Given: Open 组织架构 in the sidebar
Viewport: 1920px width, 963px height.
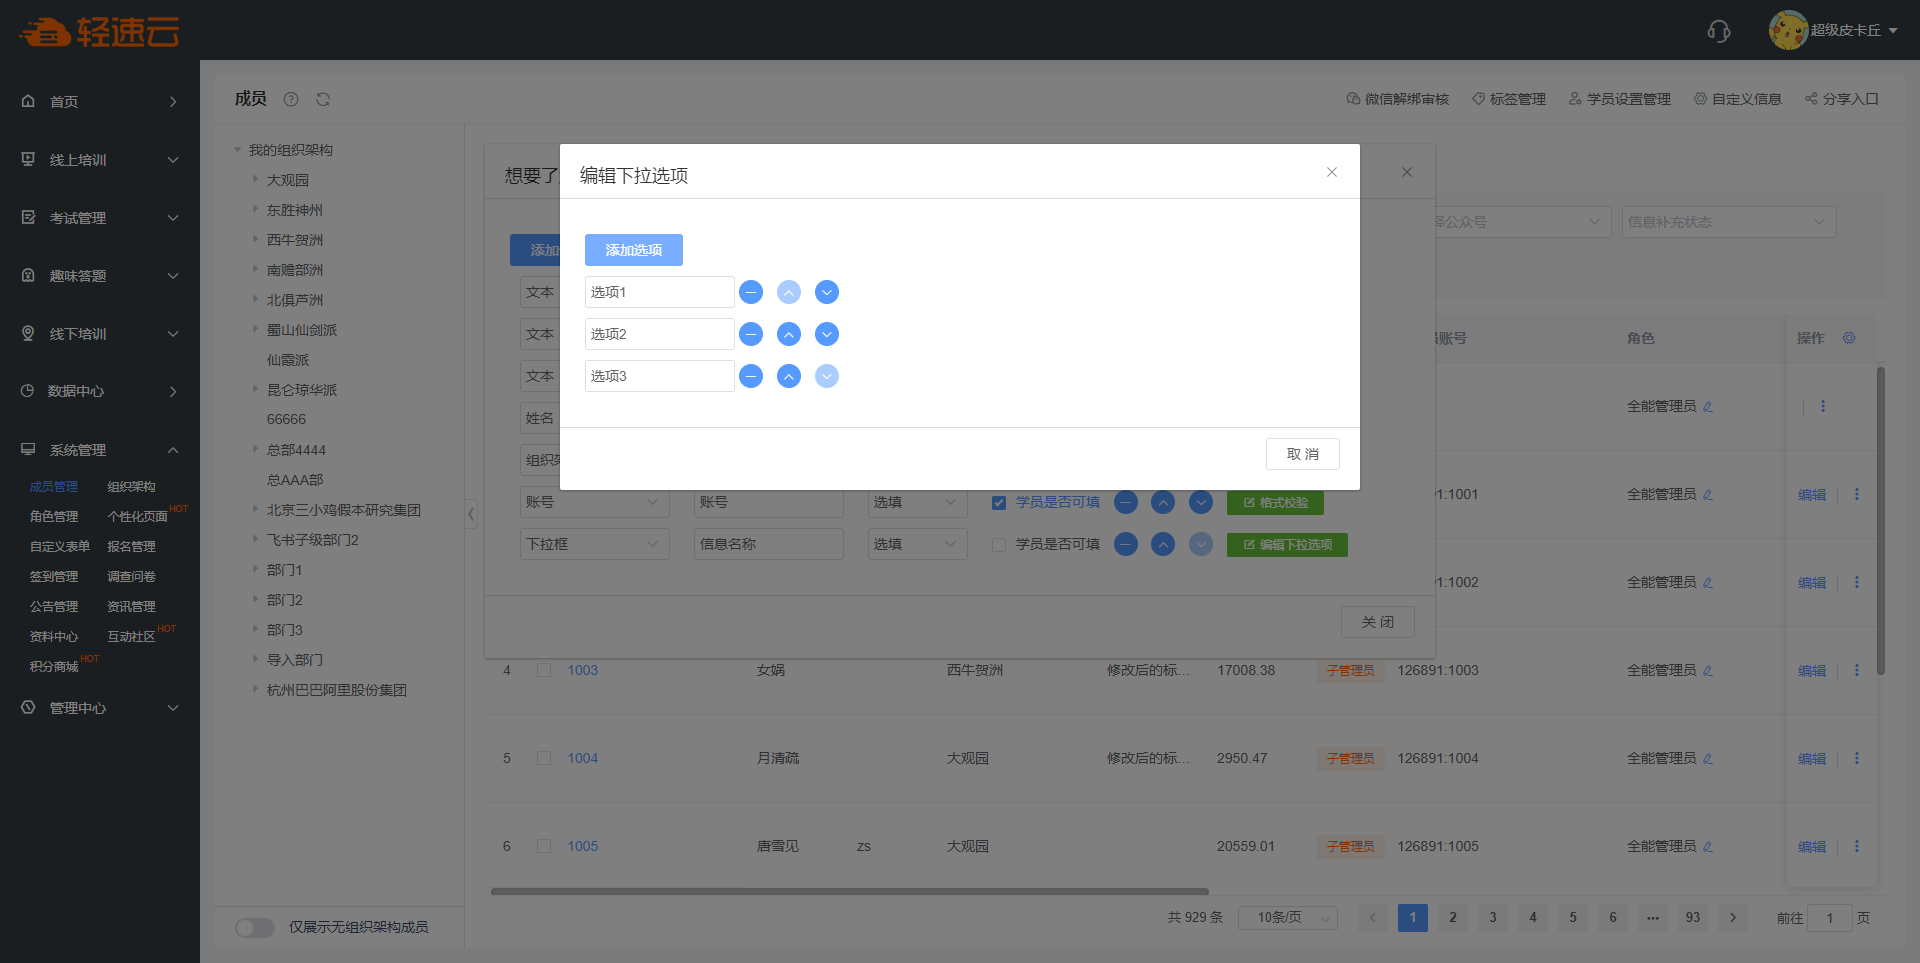Looking at the screenshot, I should pyautogui.click(x=131, y=487).
